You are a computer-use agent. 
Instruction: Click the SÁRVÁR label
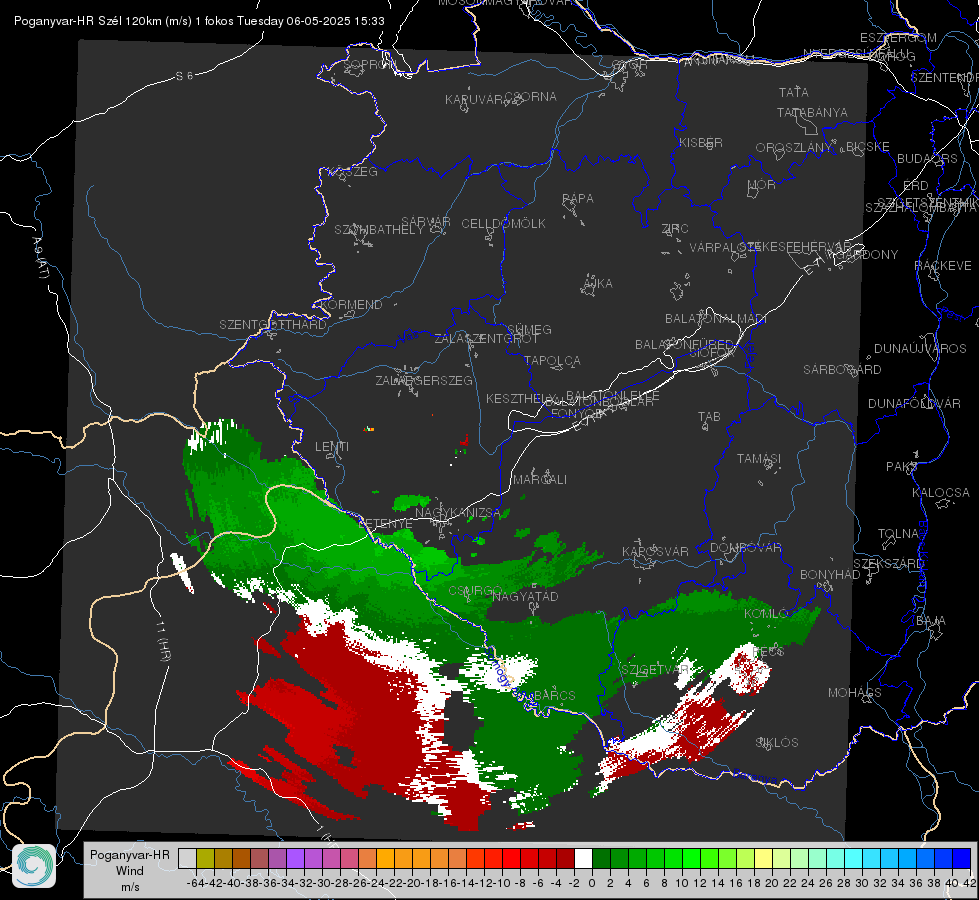426,222
